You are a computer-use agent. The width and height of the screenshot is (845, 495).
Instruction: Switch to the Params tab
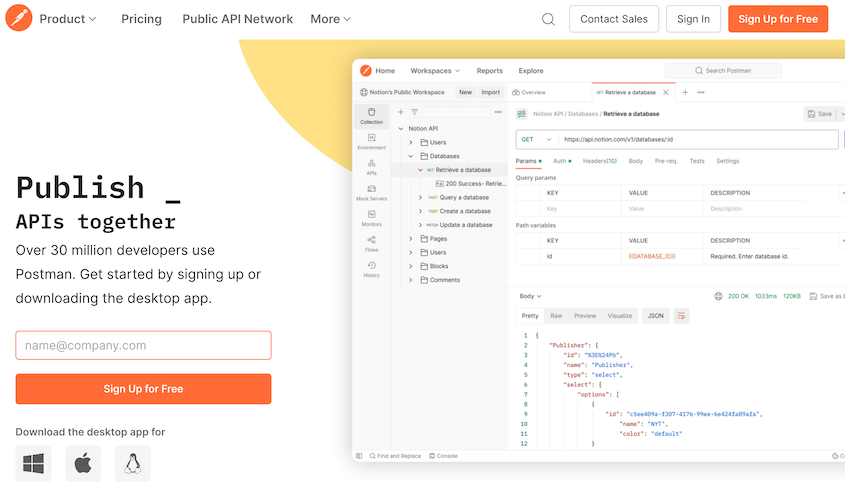click(x=528, y=161)
